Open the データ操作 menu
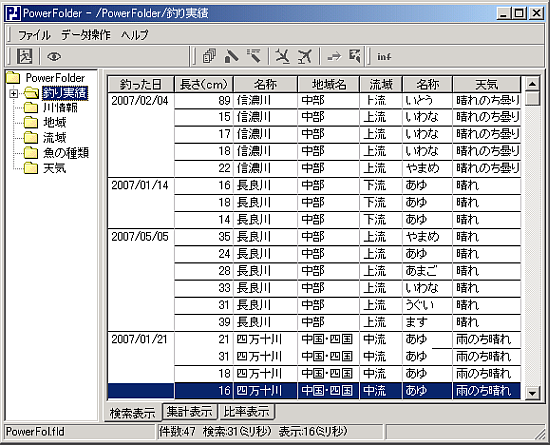The width and height of the screenshot is (550, 445). pos(86,35)
